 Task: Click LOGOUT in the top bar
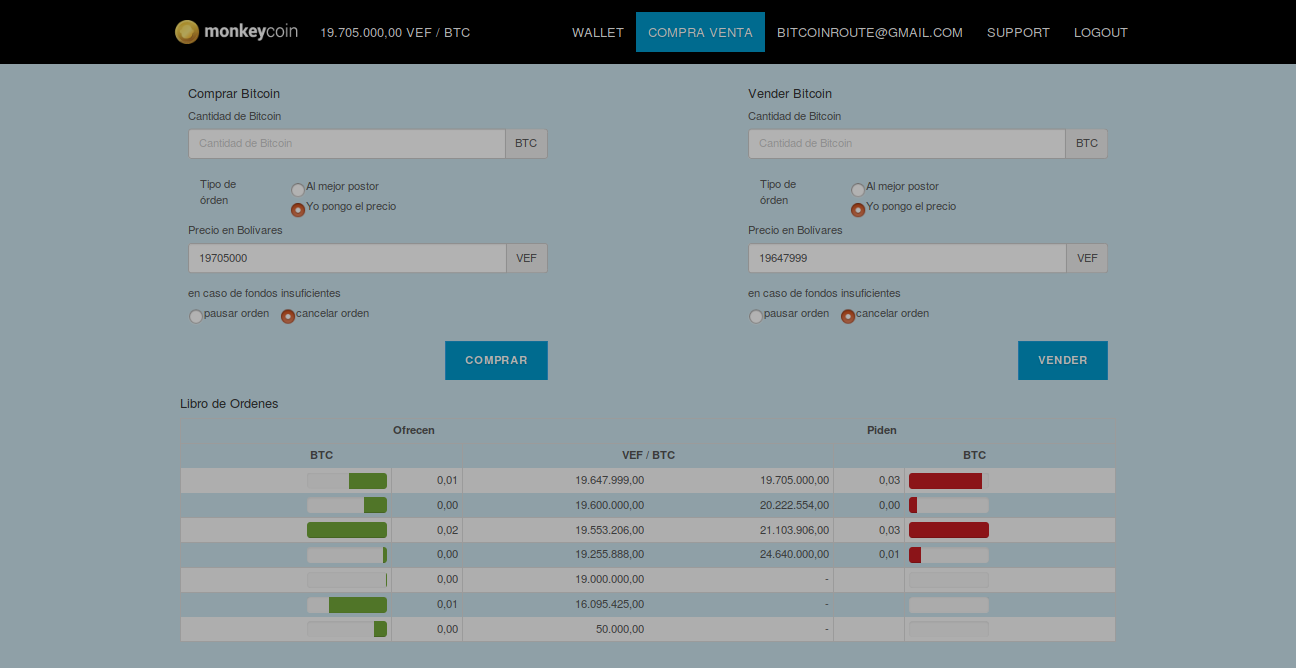point(1101,32)
